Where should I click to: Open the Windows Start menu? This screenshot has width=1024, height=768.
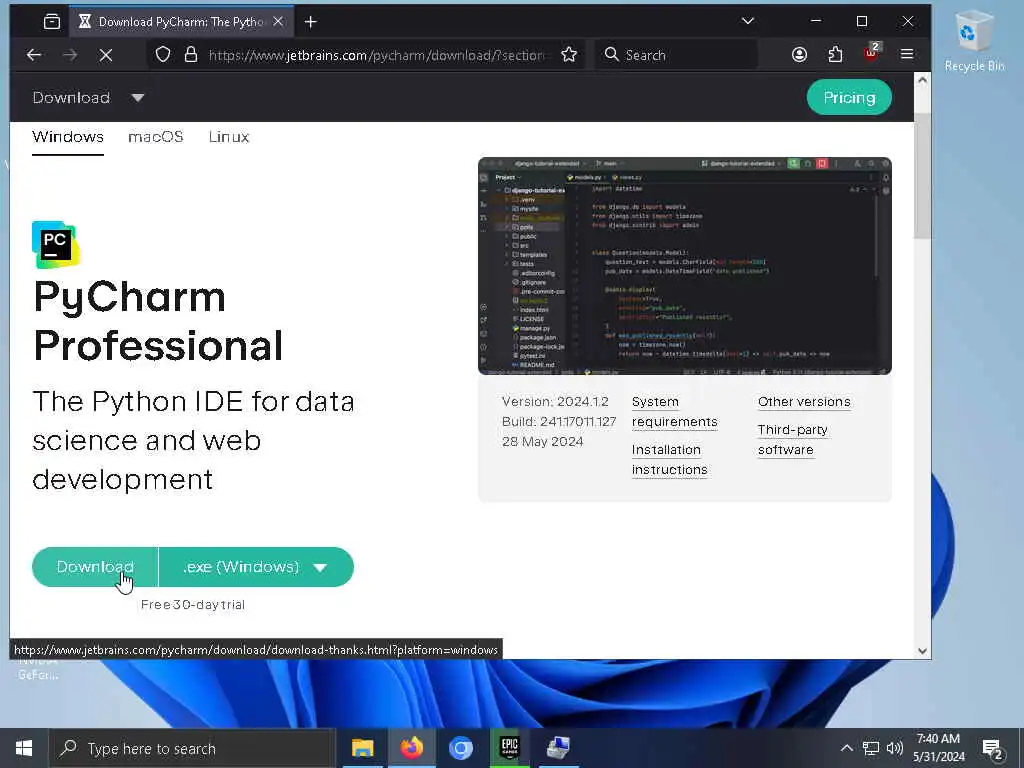[x=24, y=748]
